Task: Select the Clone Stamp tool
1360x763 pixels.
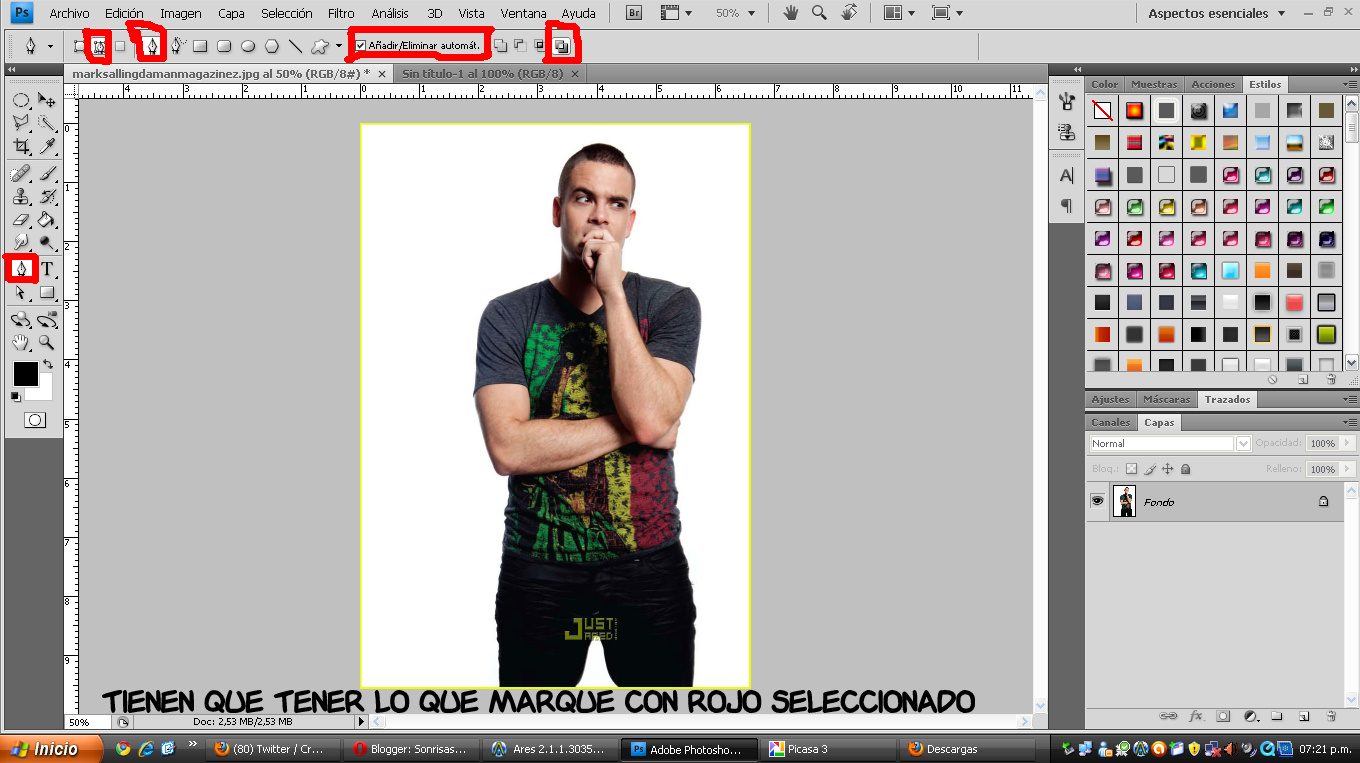Action: click(x=21, y=196)
